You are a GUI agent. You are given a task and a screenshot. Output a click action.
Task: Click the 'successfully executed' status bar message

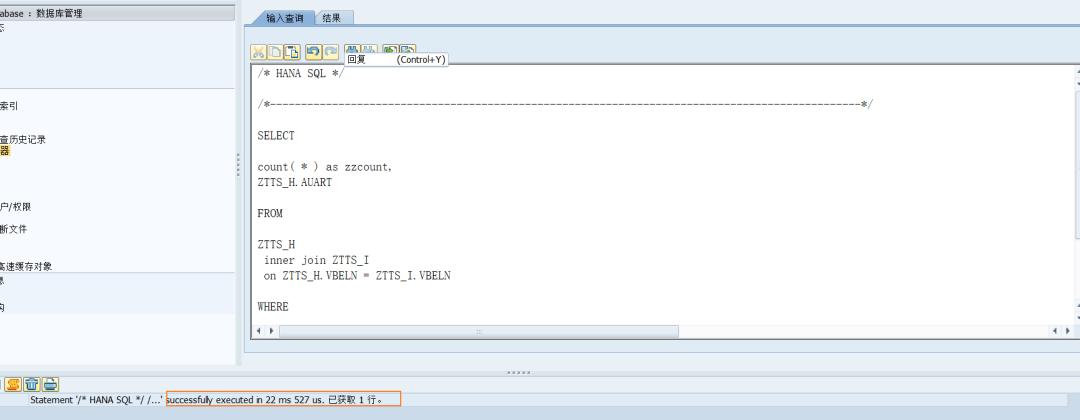click(283, 399)
